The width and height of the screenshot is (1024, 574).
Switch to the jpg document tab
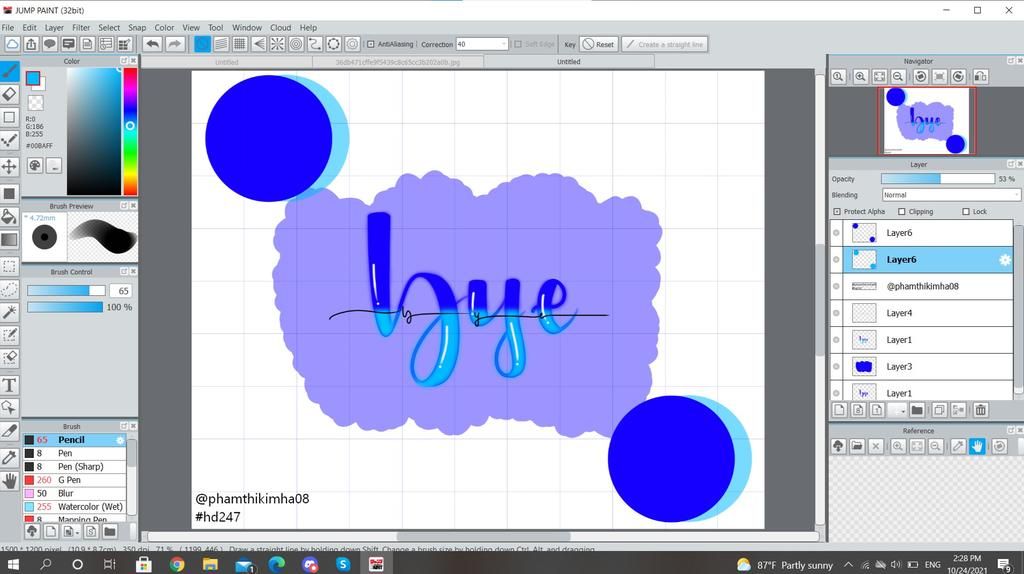click(x=398, y=62)
